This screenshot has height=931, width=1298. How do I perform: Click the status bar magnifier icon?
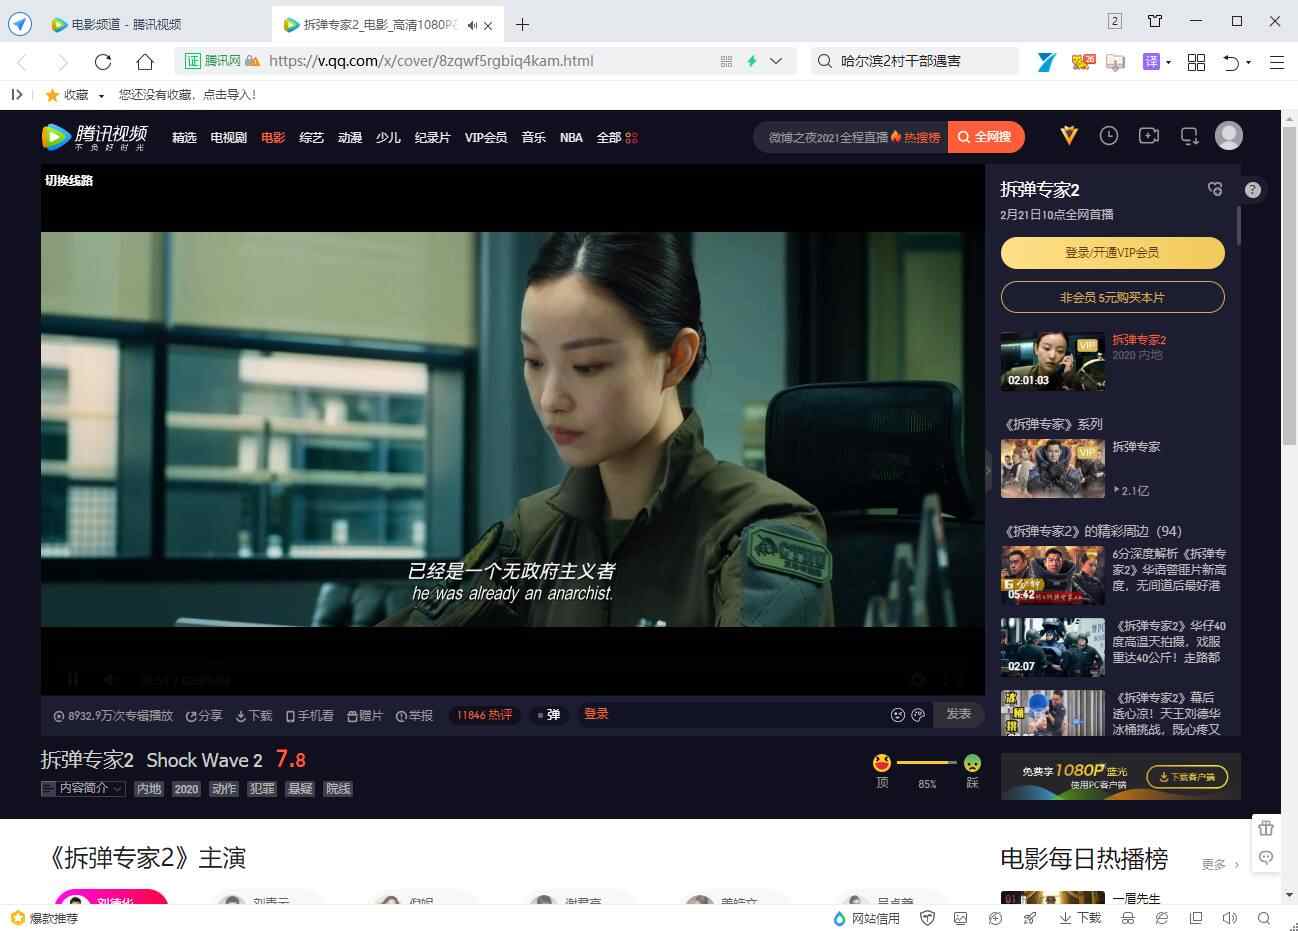click(1264, 918)
